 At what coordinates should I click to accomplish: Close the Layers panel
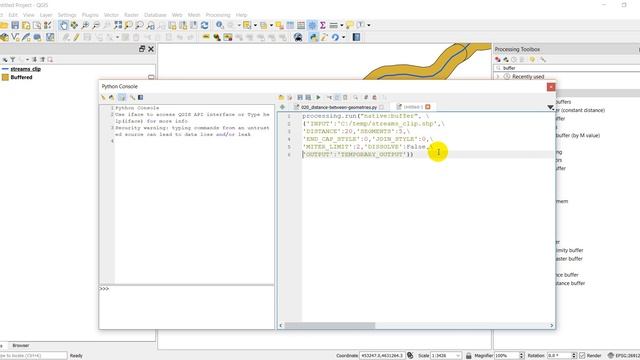click(151, 49)
